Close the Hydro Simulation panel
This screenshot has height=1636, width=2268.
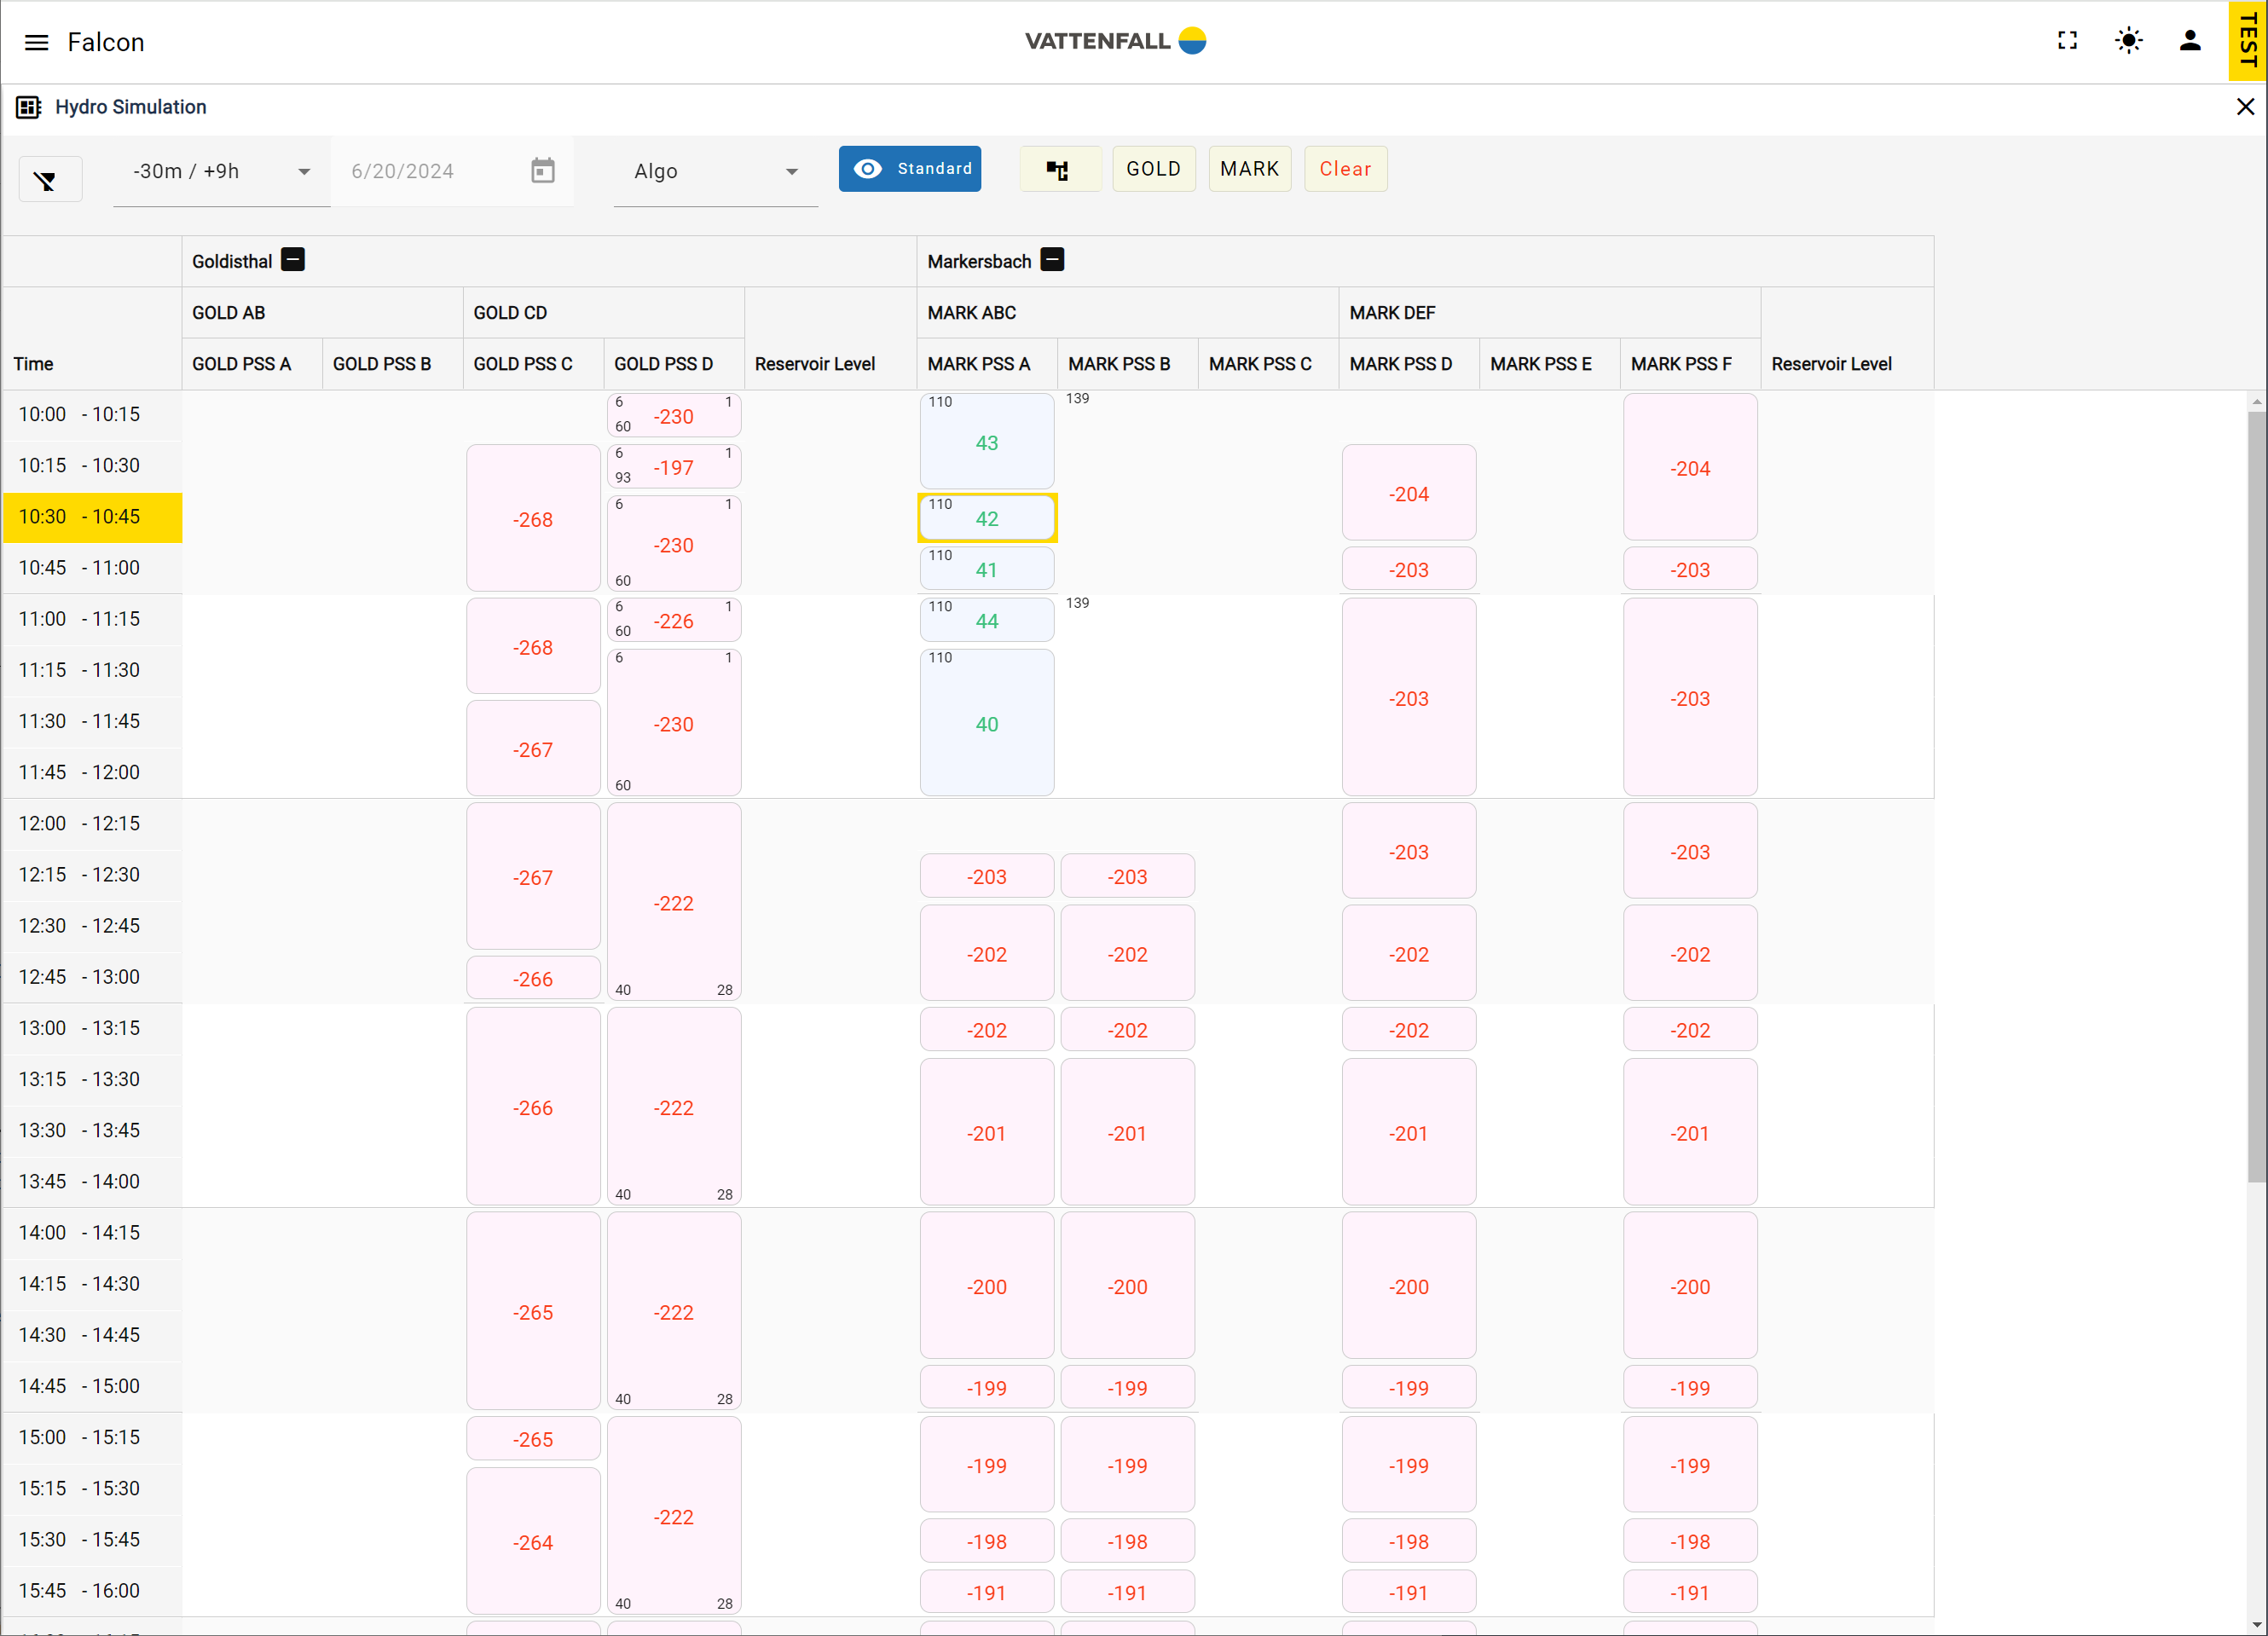tap(2244, 107)
